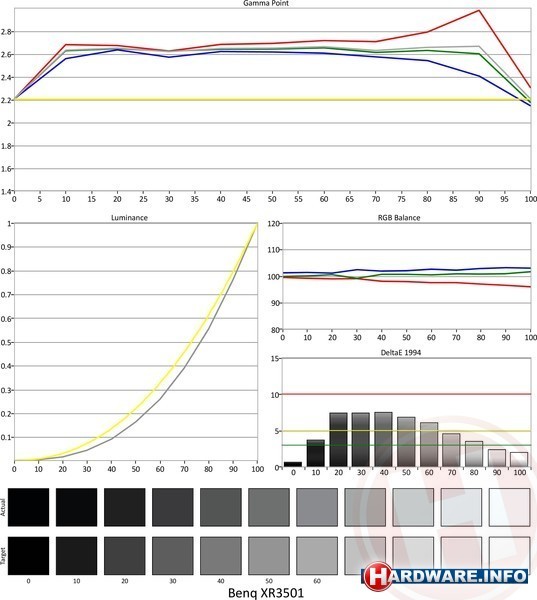This screenshot has width=537, height=600.
Task: Click the yellow threshold line at DeltaE 5
Action: pos(406,431)
